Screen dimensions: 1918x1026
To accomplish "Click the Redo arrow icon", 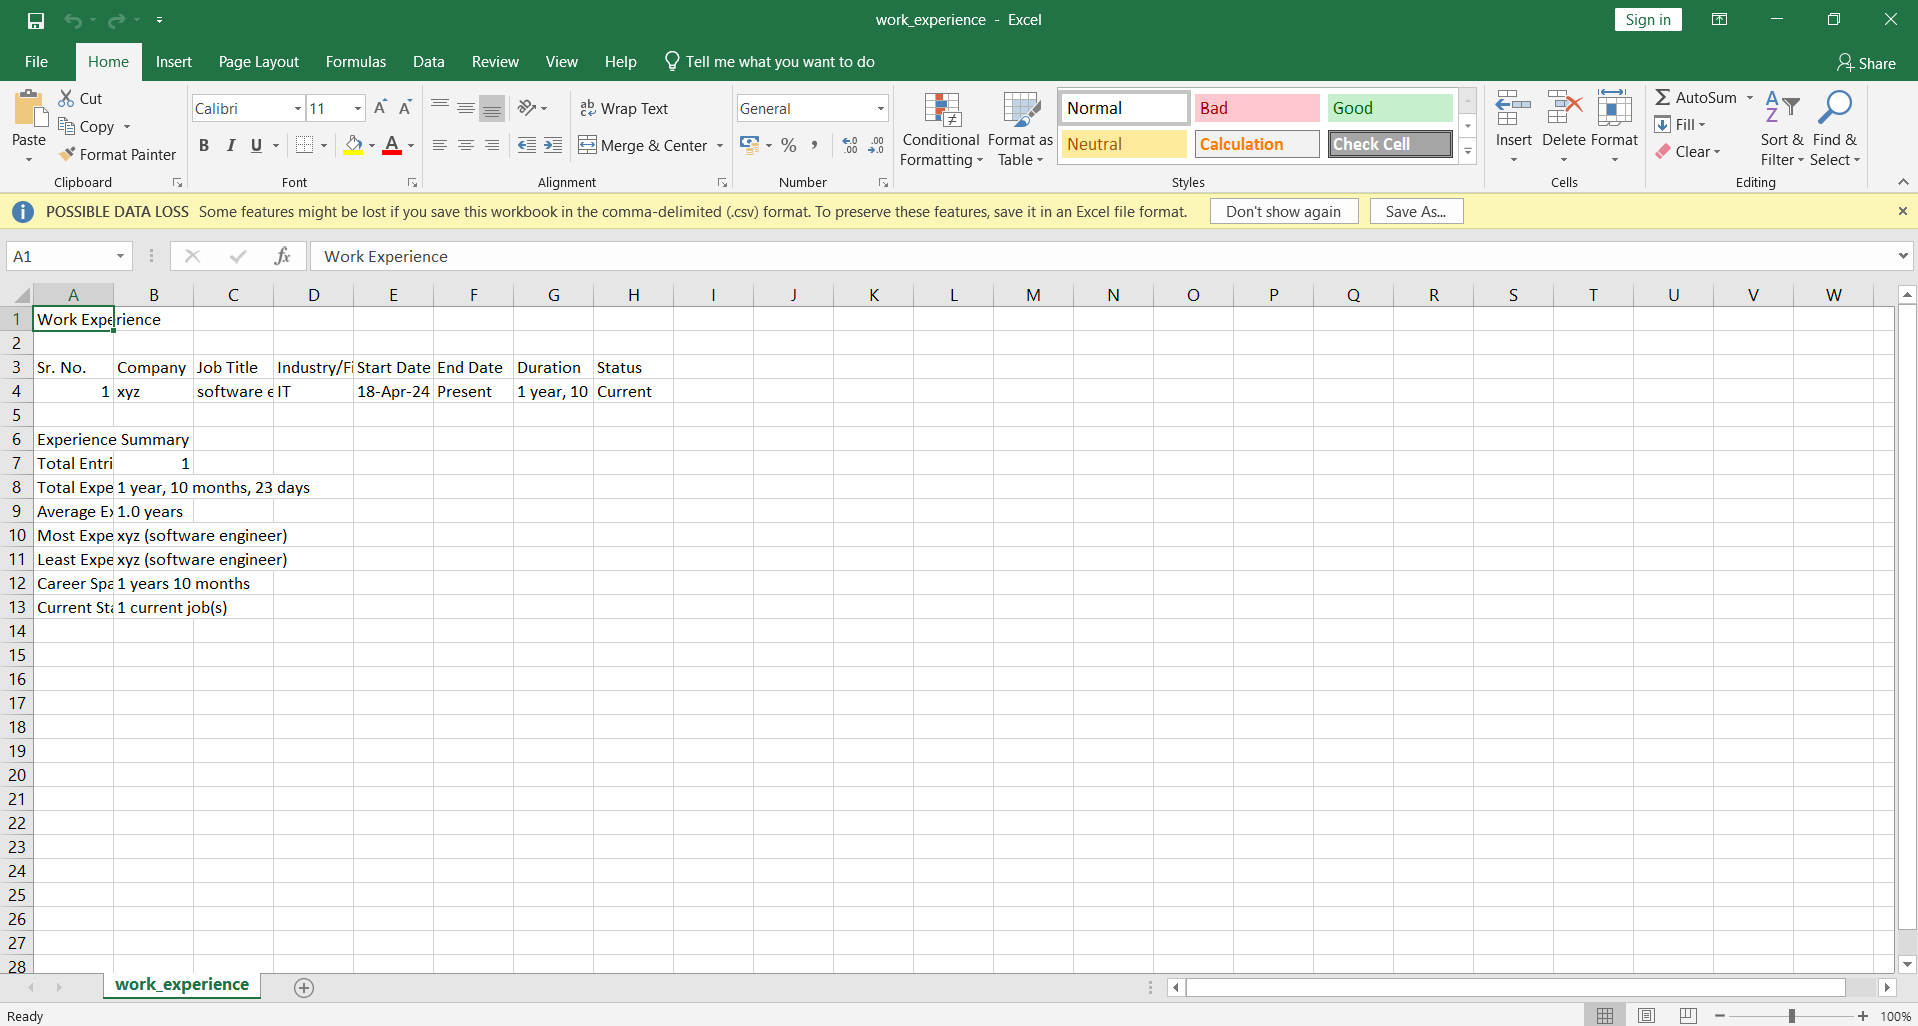I will coord(117,20).
